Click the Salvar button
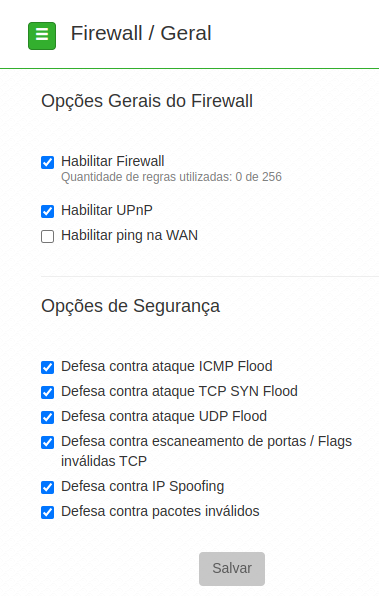Screen dimensions: 379x596 click(x=232, y=569)
